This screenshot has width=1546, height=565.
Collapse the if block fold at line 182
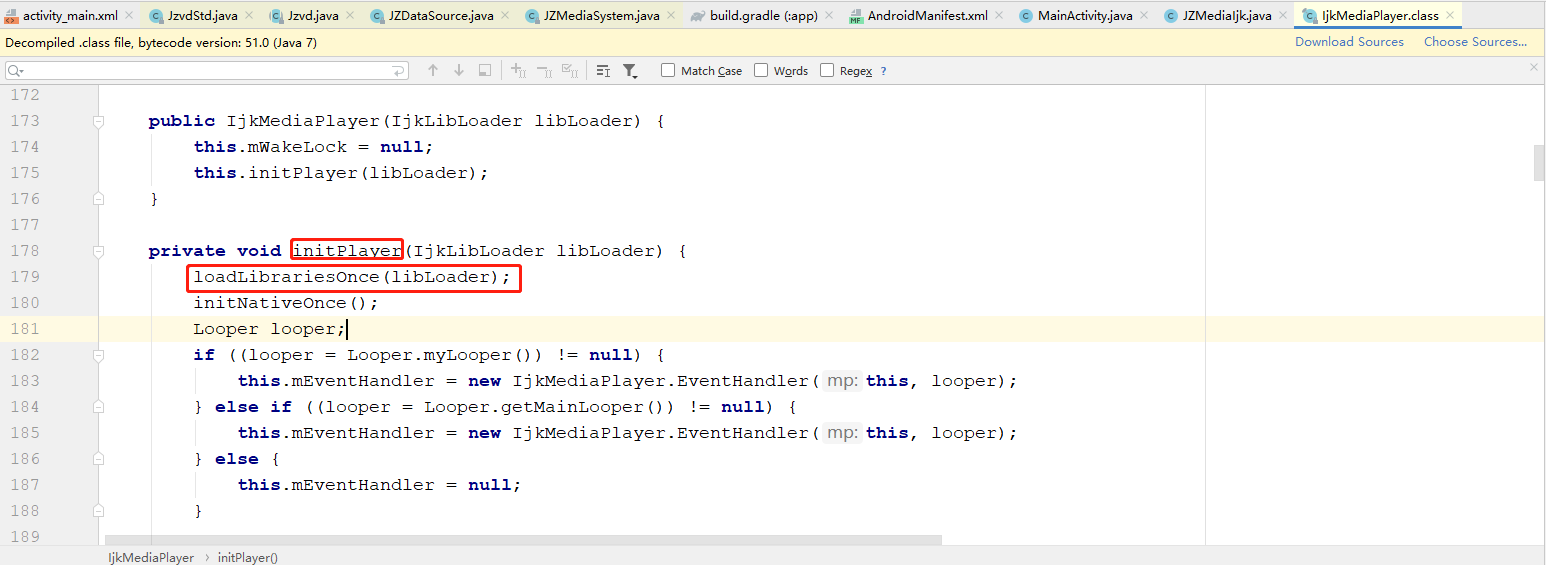(98, 355)
